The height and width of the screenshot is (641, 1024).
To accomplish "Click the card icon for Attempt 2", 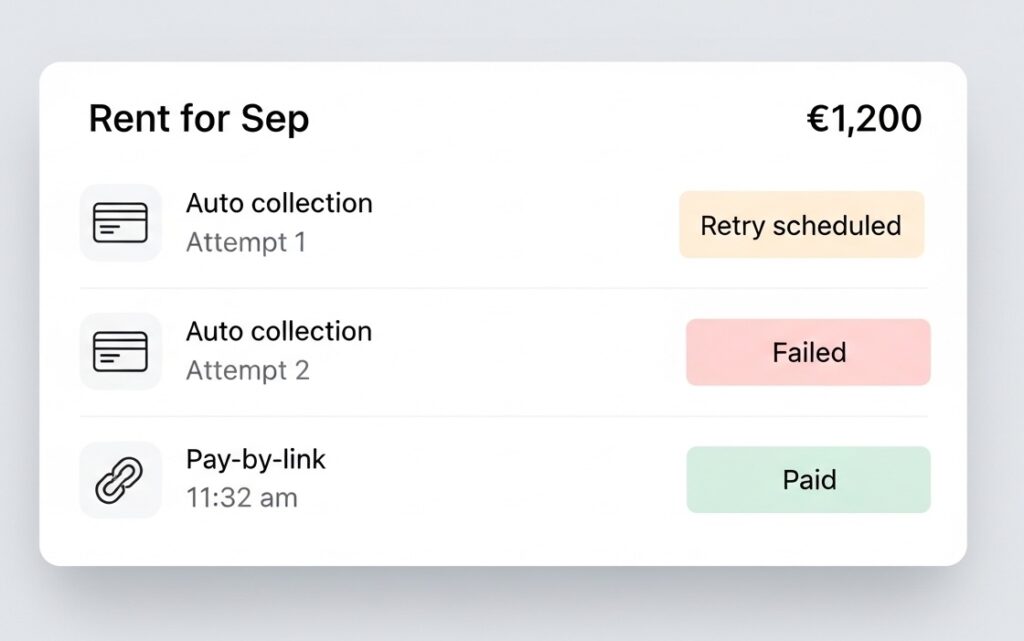I will pos(120,351).
